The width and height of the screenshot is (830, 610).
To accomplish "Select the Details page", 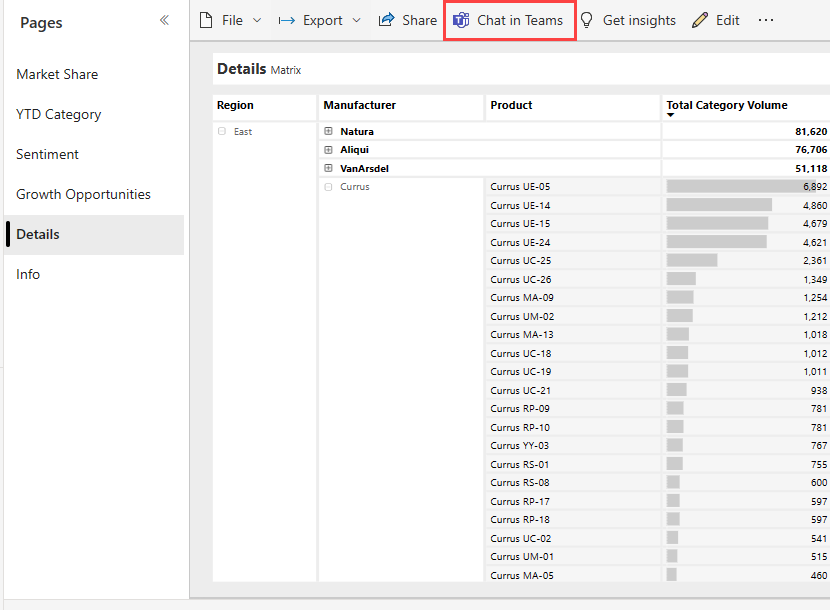I will (x=94, y=235).
